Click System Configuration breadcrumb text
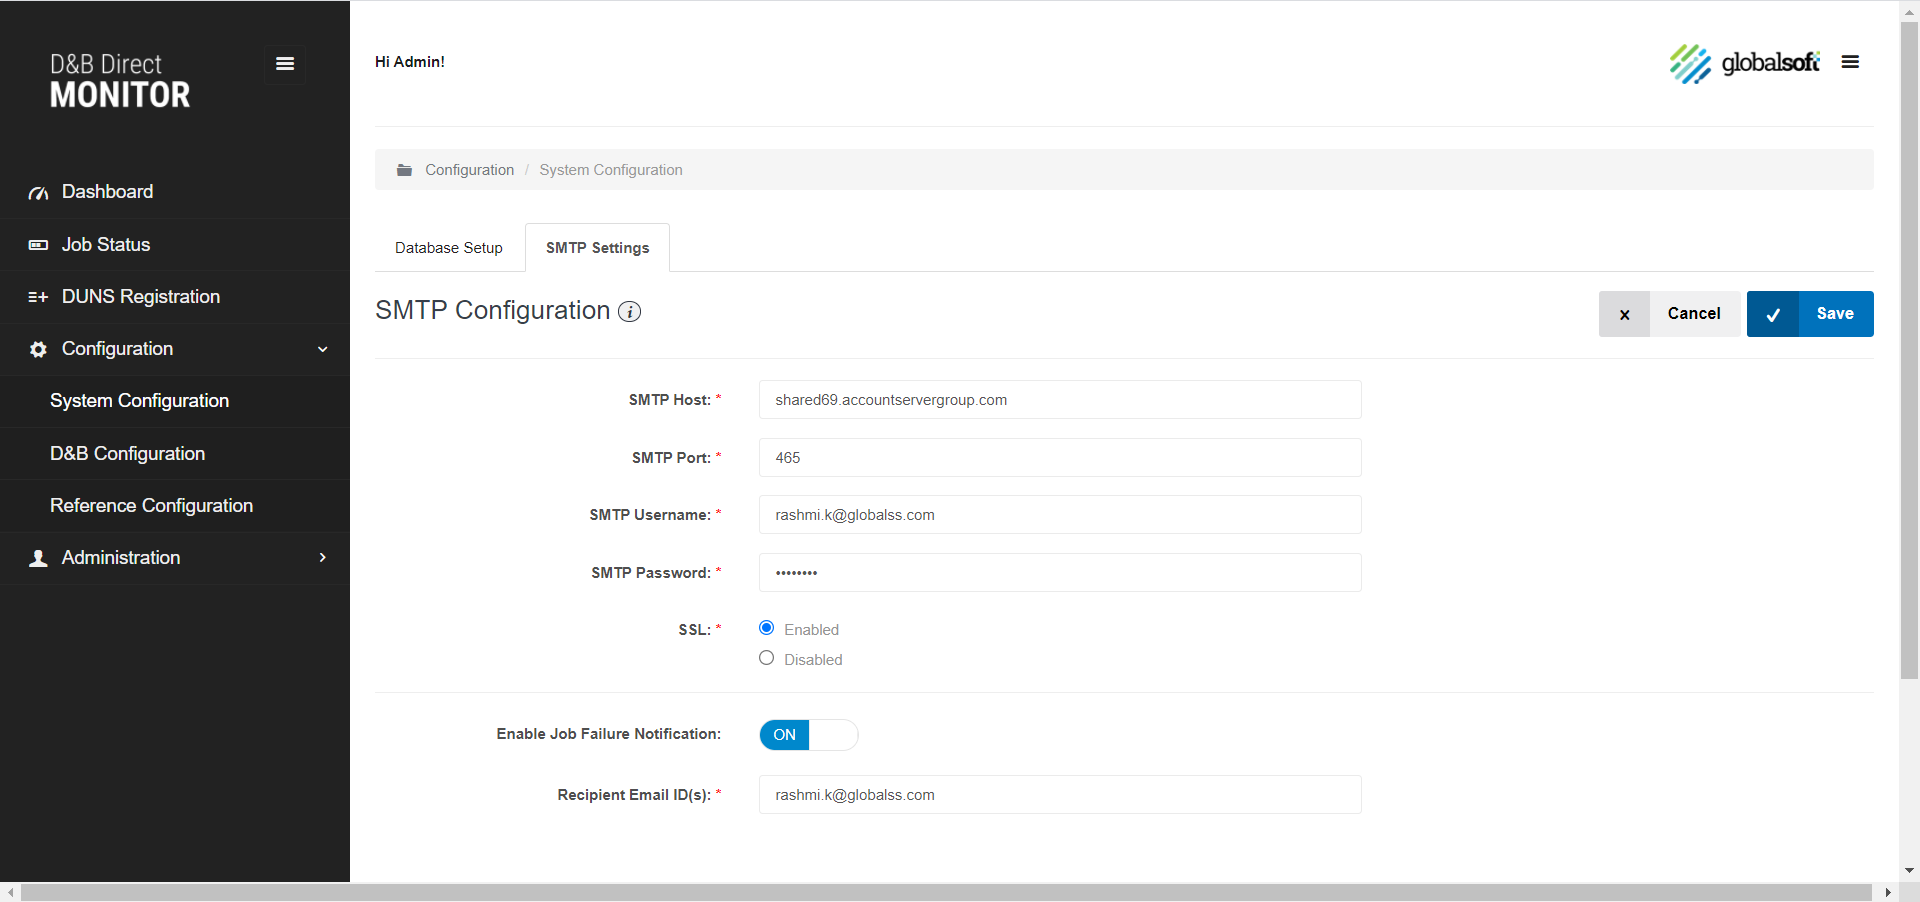The image size is (1920, 902). [611, 170]
